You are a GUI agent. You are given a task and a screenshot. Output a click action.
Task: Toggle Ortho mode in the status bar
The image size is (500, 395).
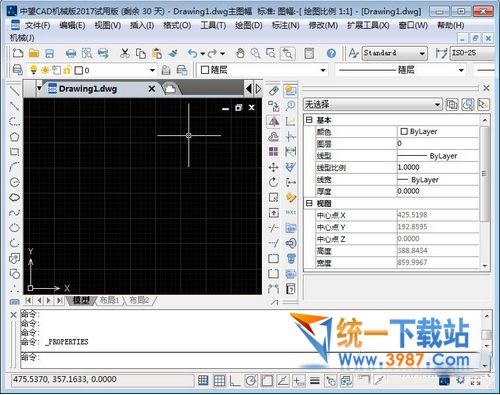tap(235, 380)
